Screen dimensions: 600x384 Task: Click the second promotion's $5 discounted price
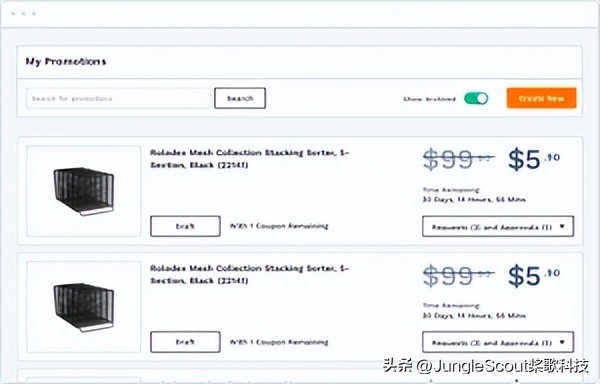click(534, 275)
